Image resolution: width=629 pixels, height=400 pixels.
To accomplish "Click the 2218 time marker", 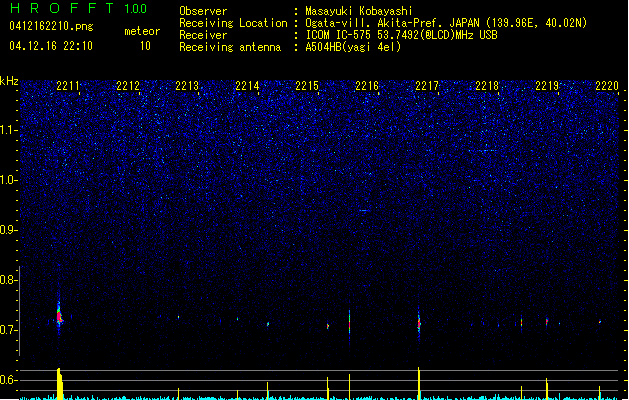I will click(487, 86).
